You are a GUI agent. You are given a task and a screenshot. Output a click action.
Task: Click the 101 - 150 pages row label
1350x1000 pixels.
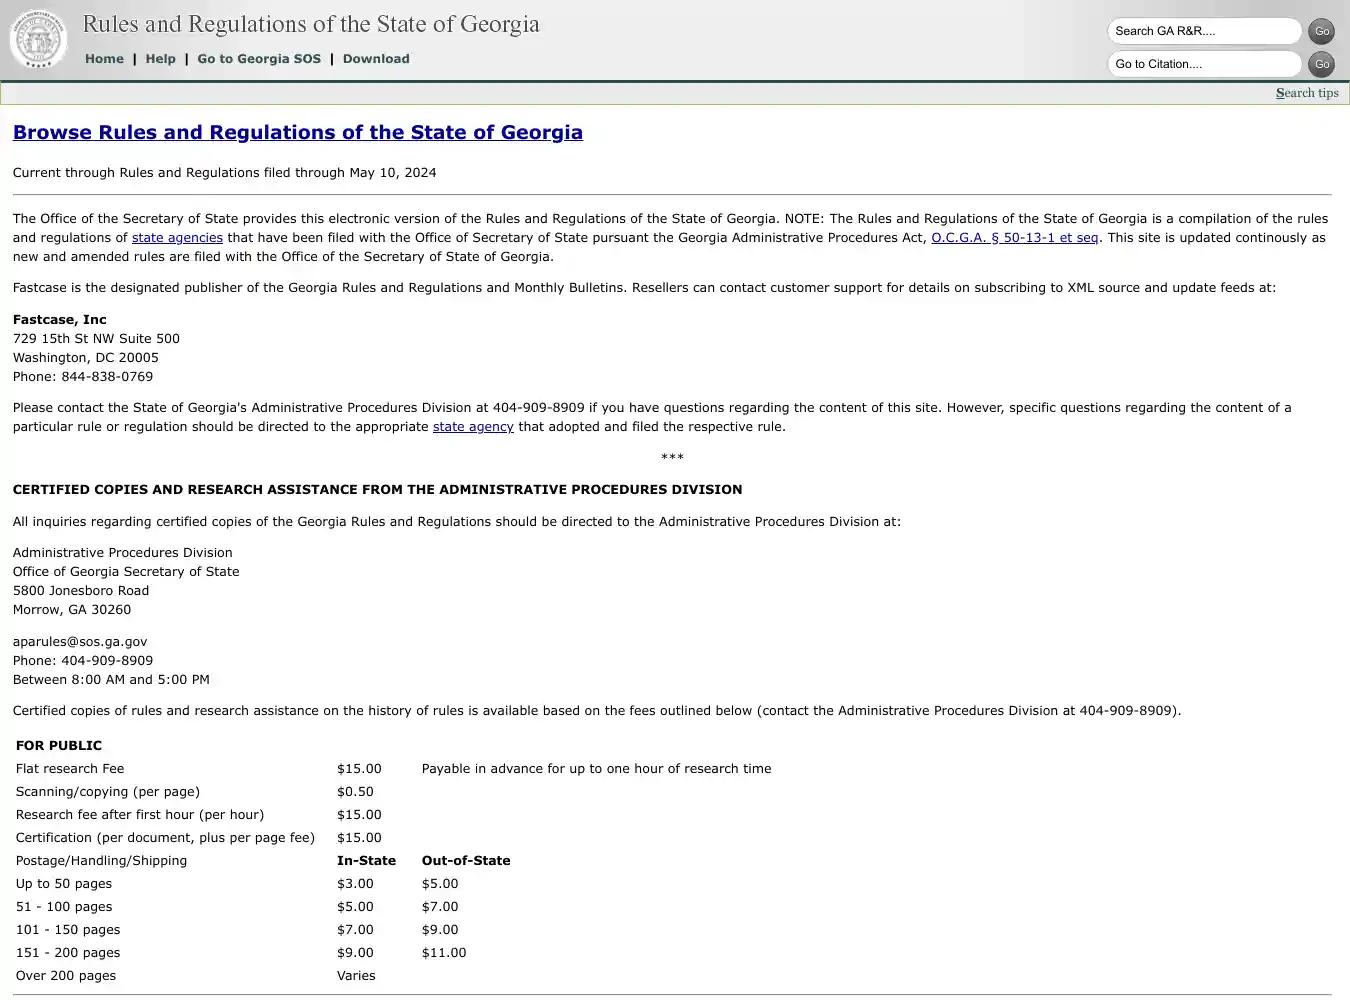coord(68,930)
